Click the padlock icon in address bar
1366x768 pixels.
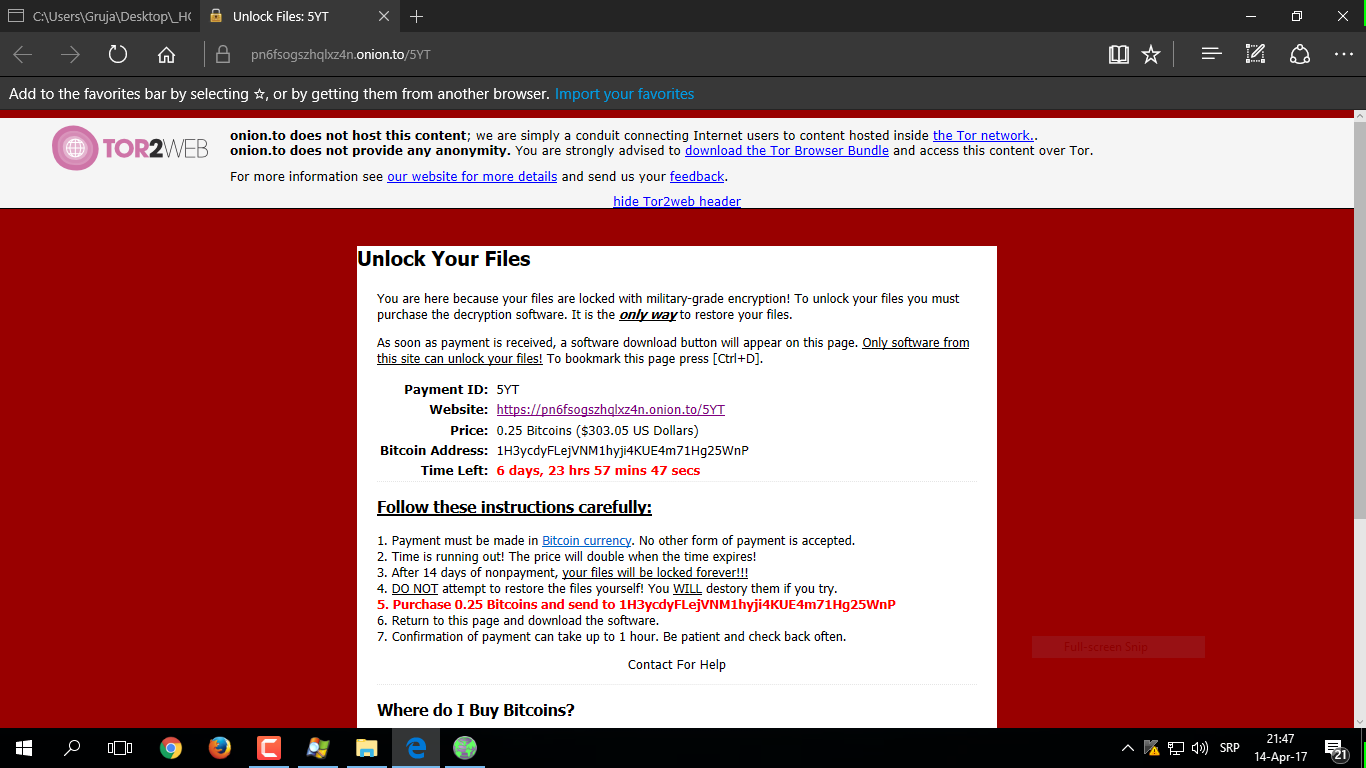point(223,55)
